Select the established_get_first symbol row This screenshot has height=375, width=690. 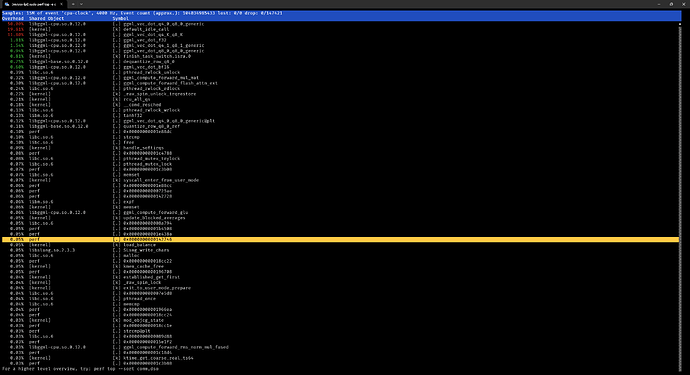pos(341,277)
